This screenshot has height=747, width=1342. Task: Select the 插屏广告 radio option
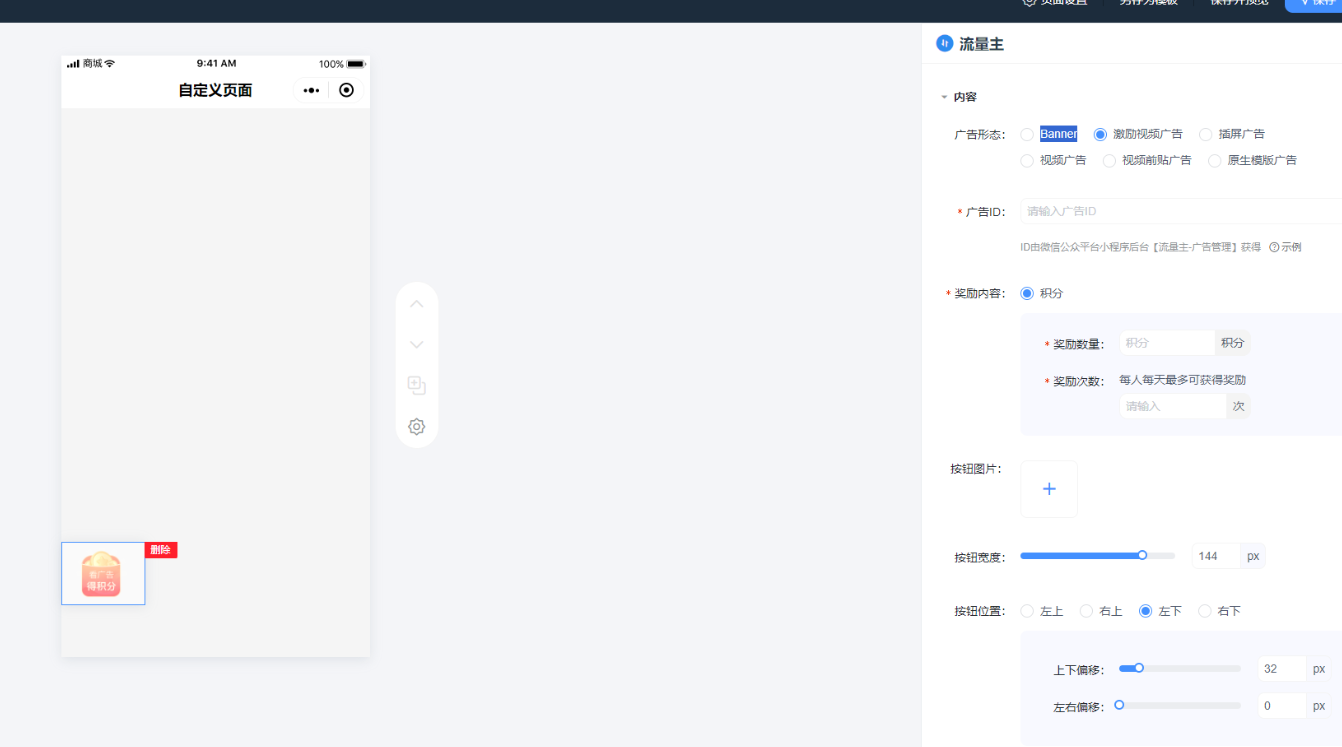pos(1206,134)
